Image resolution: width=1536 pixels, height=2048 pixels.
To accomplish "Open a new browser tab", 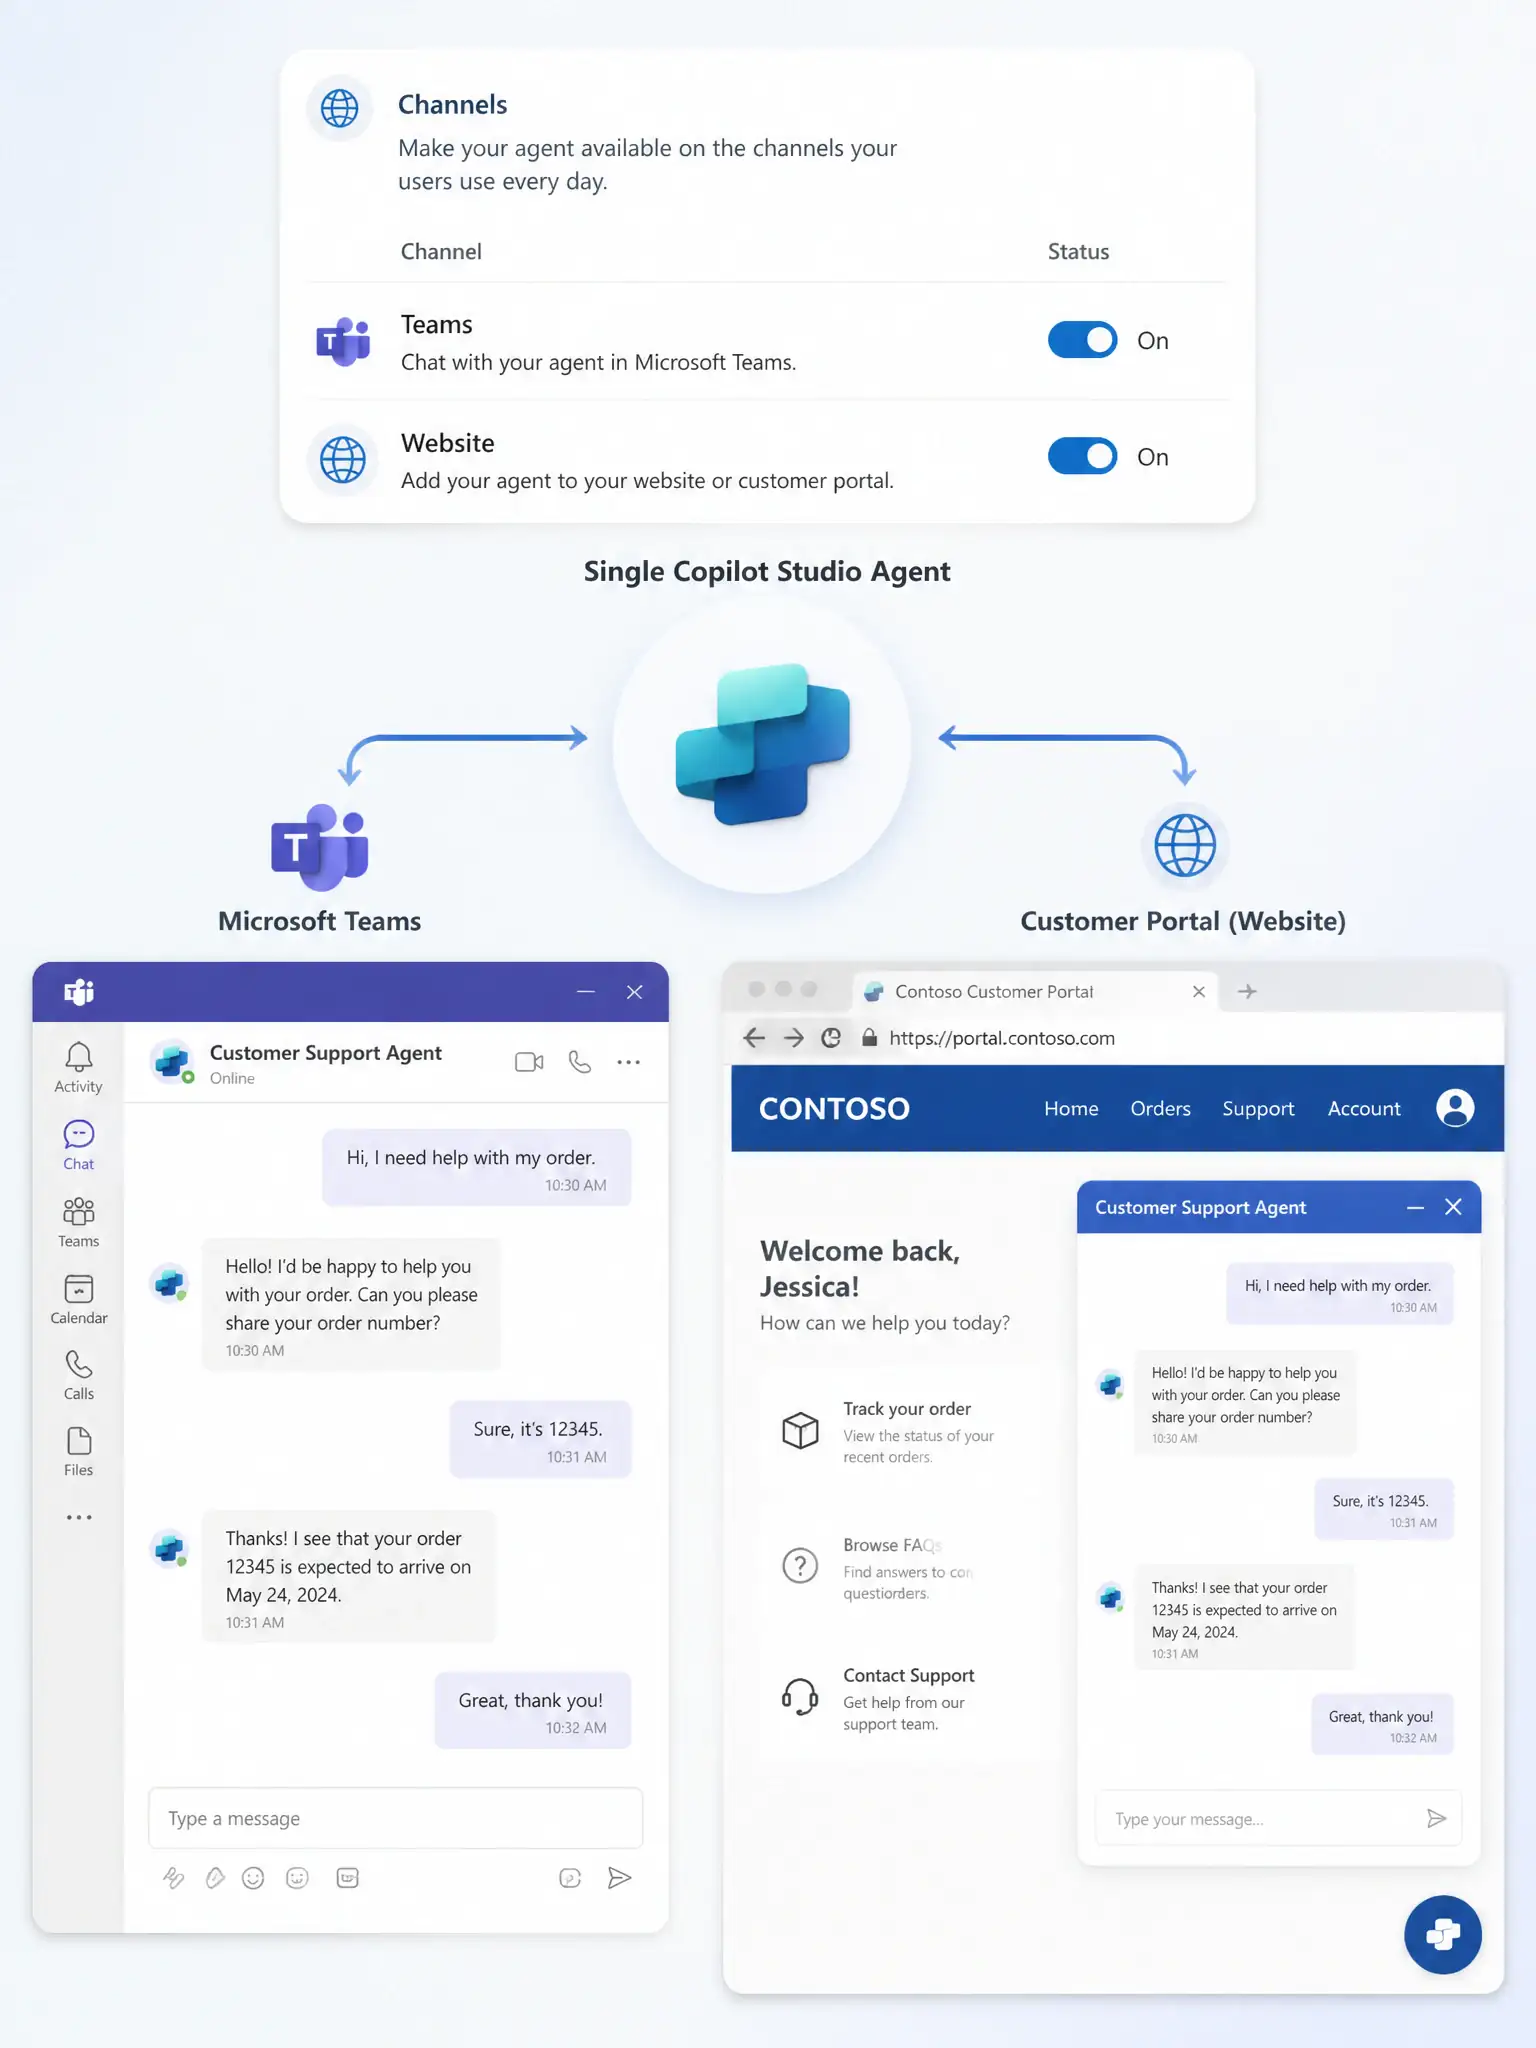I will coord(1247,991).
